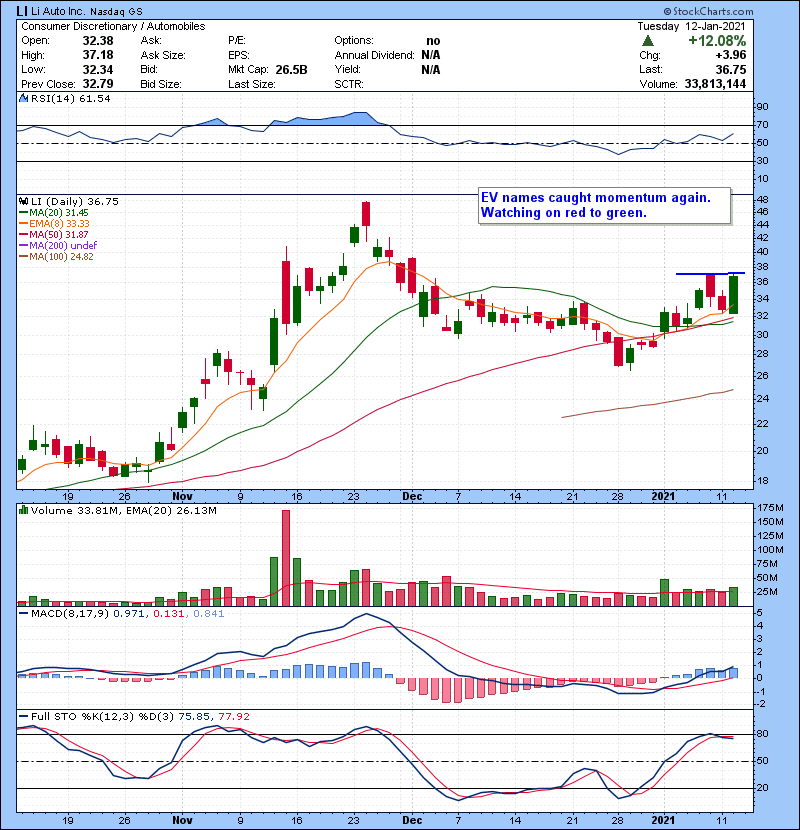Click the MACD value 0.971

pos(129,614)
